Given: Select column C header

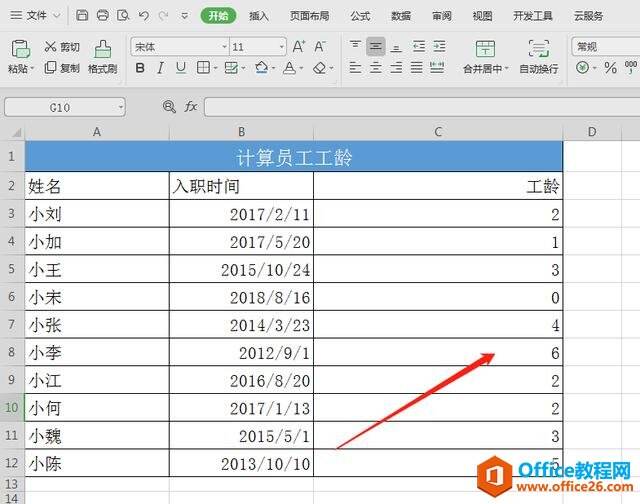Looking at the screenshot, I should (438, 132).
